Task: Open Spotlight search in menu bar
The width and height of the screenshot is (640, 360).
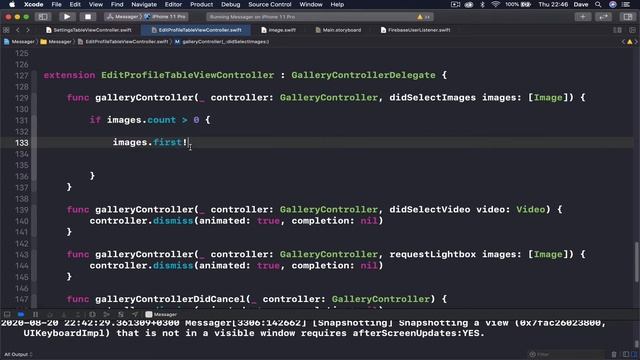Action: 598,4
